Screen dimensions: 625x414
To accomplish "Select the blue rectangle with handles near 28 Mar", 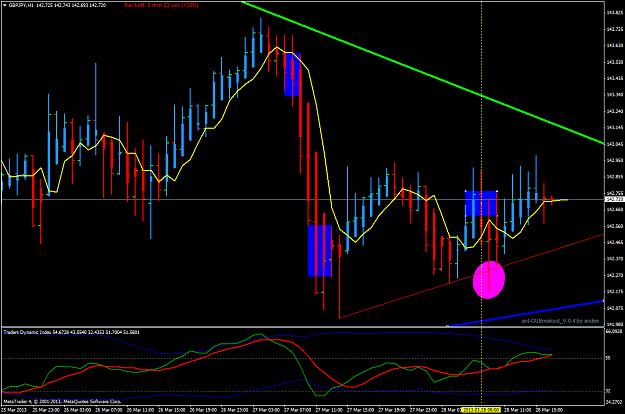I will tap(481, 204).
